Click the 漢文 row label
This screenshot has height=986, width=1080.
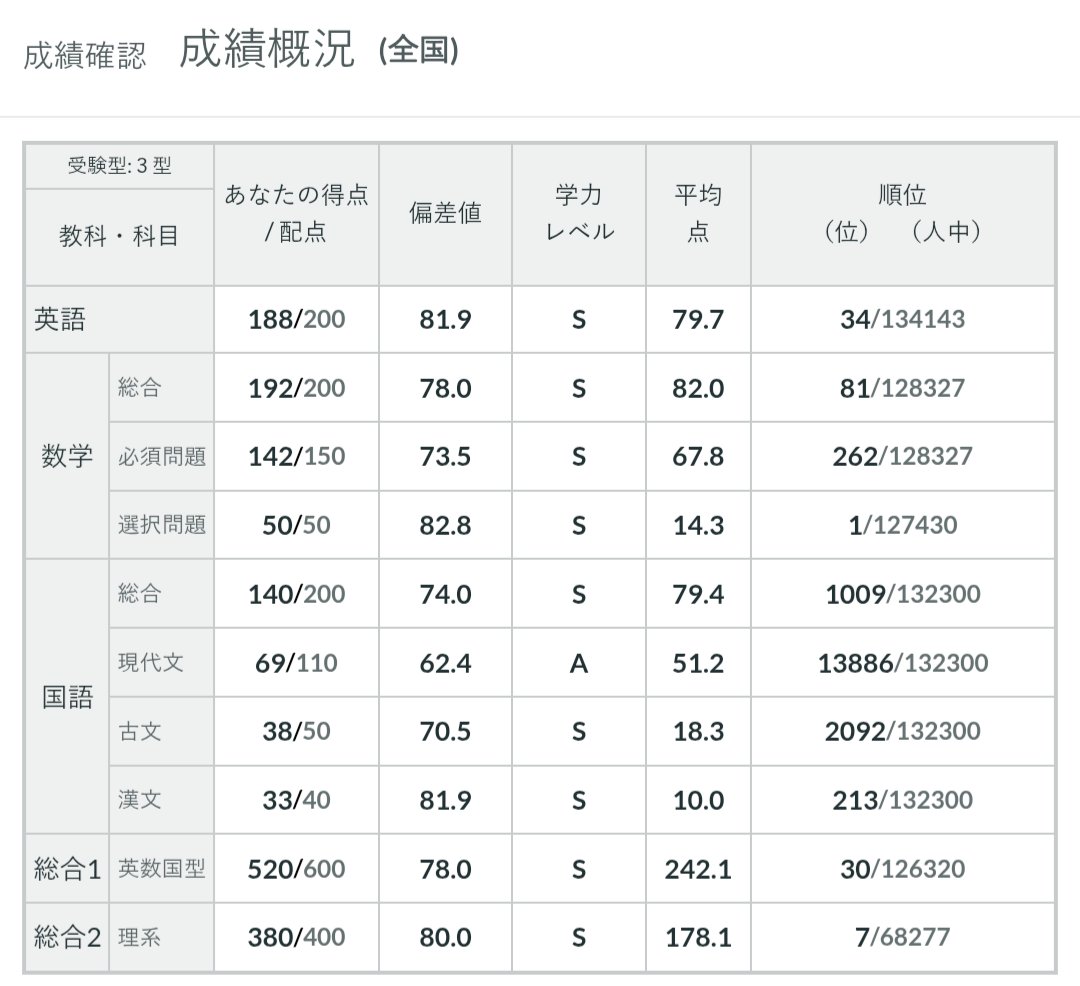point(140,800)
